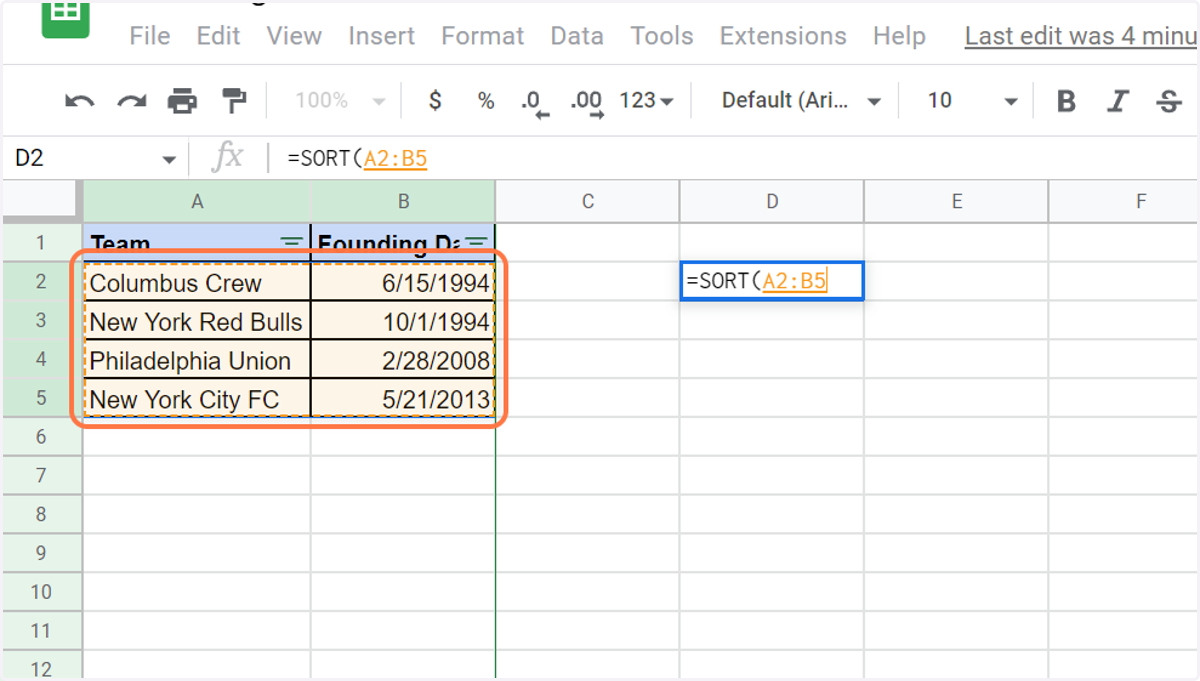Viewport: 1200px width, 681px height.
Task: Format as percent
Action: coord(486,100)
